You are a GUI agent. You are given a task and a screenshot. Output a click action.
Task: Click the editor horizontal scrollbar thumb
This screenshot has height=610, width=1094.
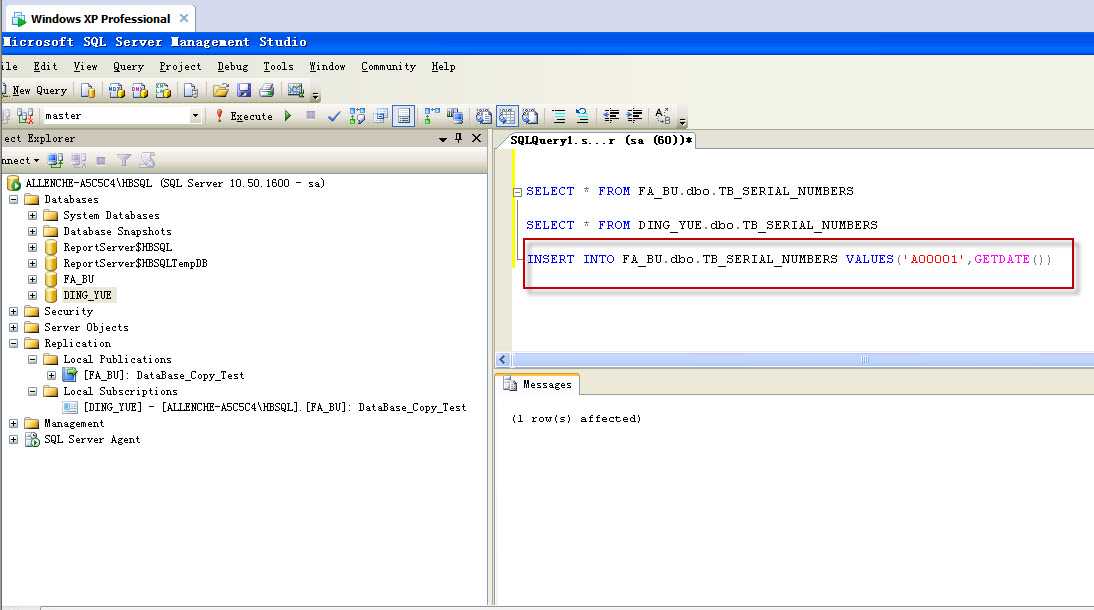click(x=864, y=360)
